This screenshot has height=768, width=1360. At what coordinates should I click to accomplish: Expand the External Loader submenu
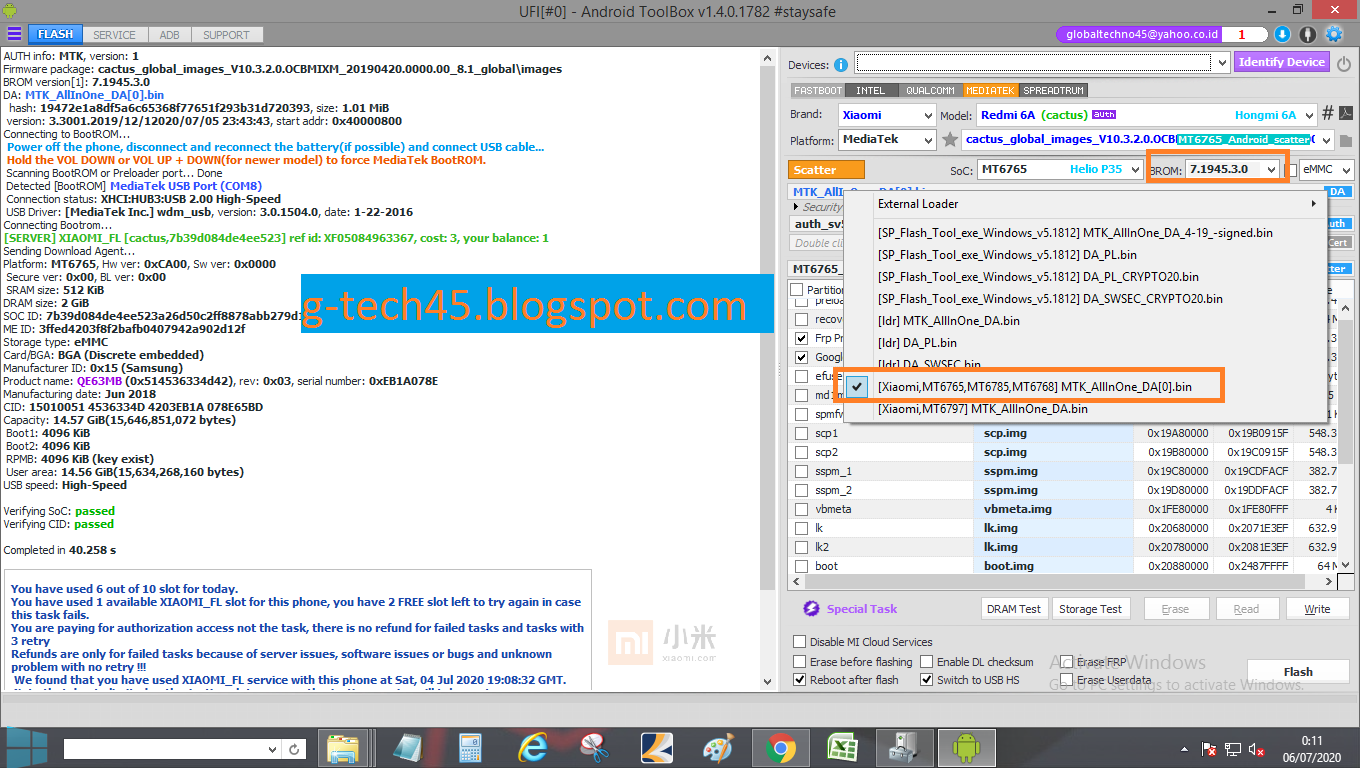1099,204
